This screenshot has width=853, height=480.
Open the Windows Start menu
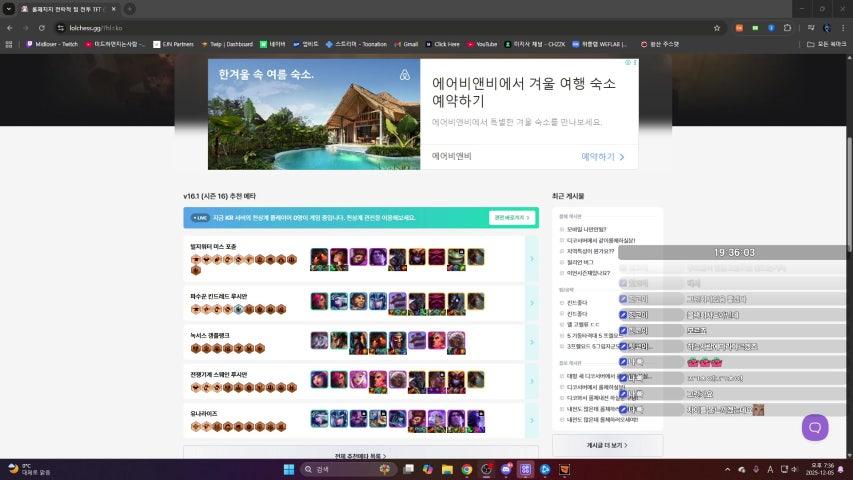click(x=289, y=469)
